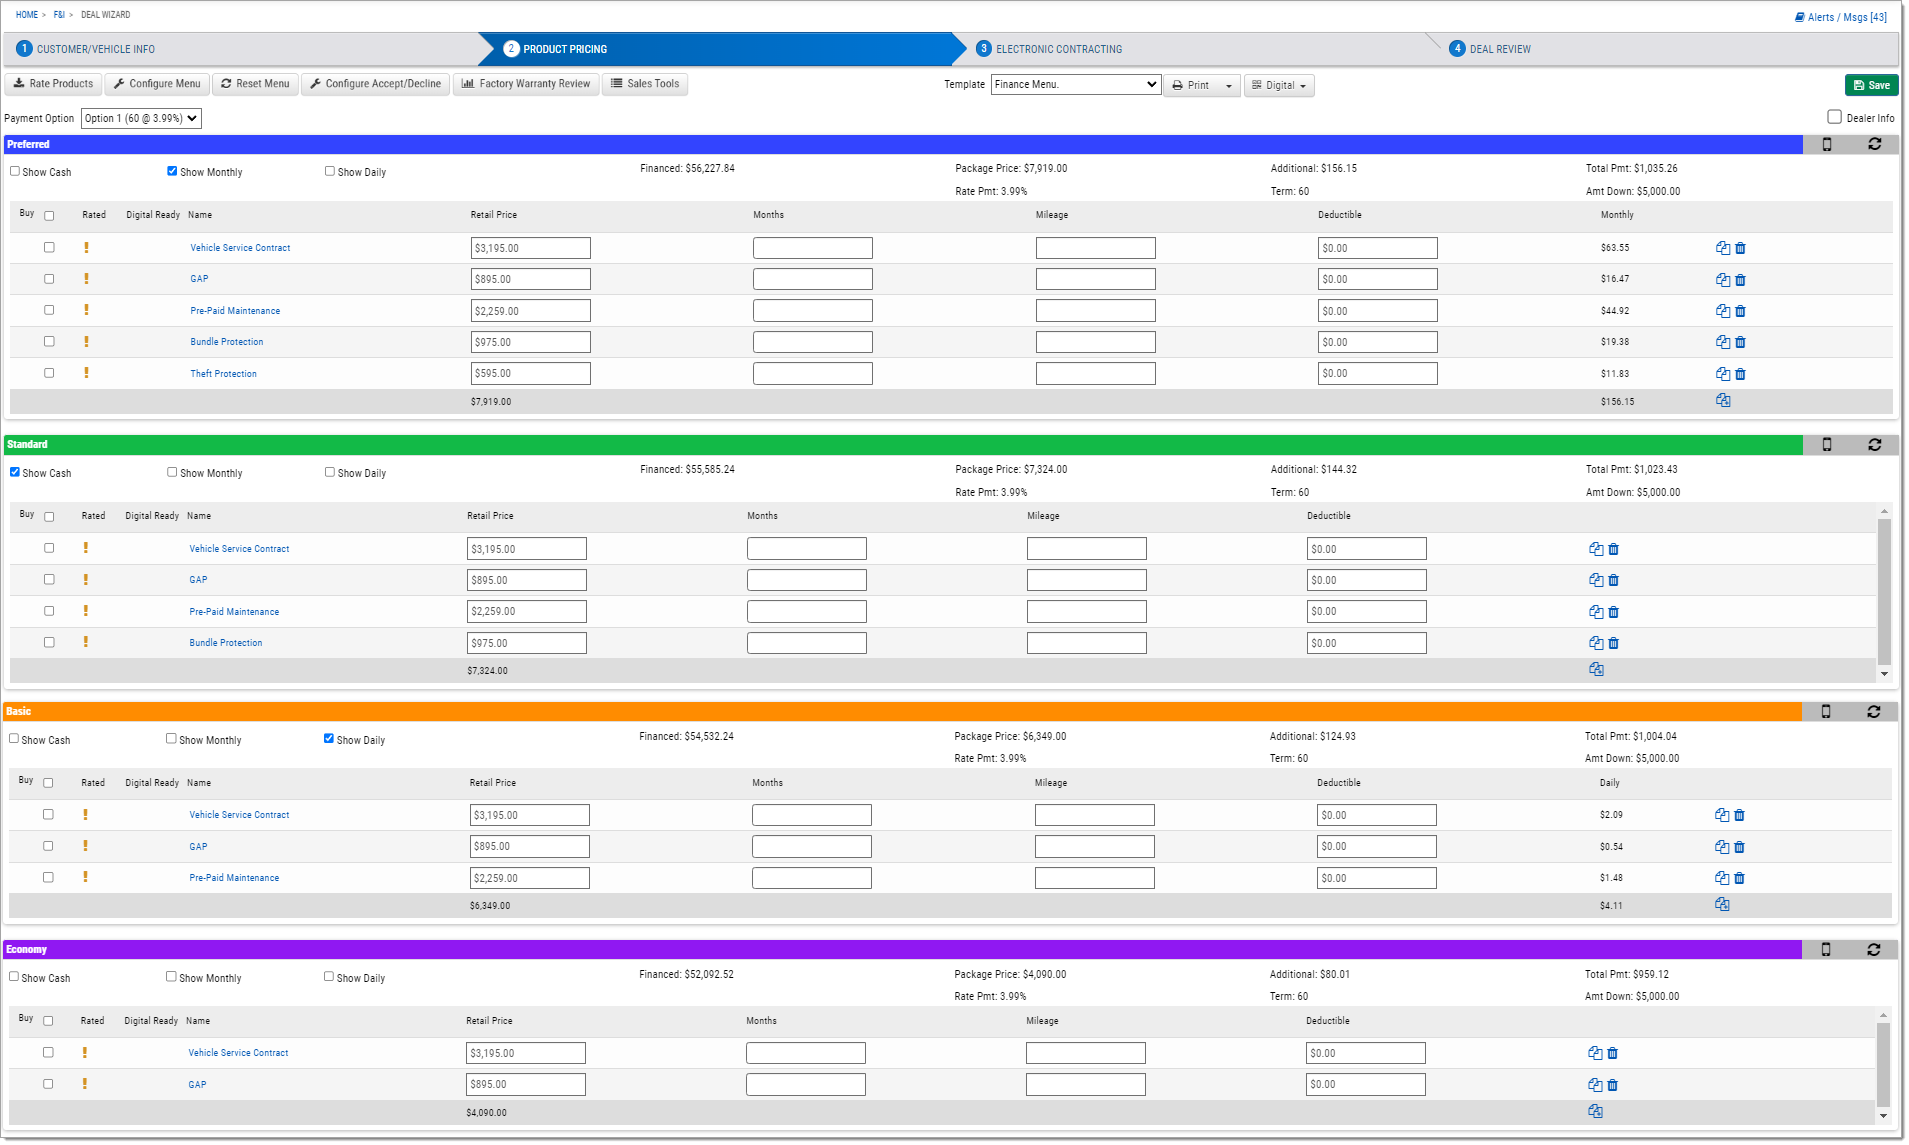Click the mobile device icon on Basic header
1909x1145 pixels.
point(1826,712)
